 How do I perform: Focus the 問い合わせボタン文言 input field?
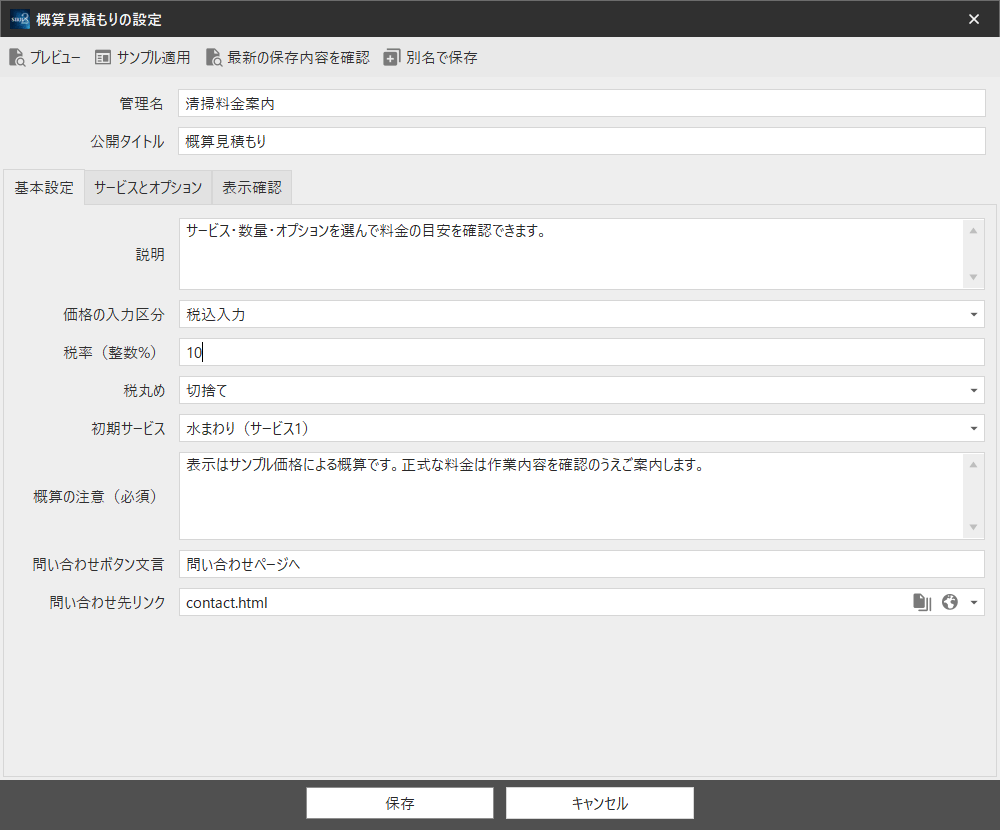click(x=582, y=564)
